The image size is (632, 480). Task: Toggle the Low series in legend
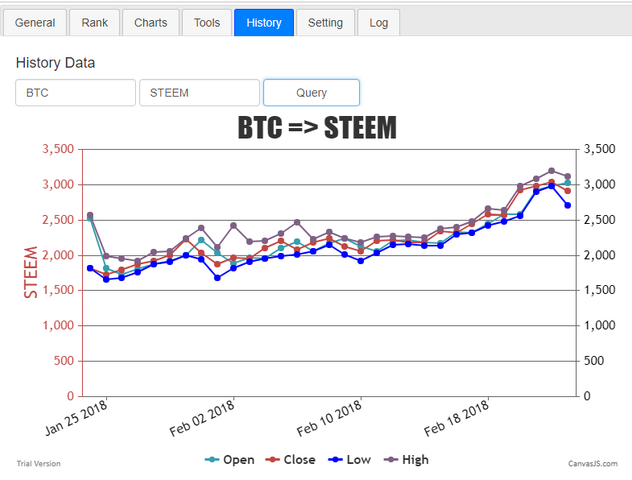click(349, 459)
